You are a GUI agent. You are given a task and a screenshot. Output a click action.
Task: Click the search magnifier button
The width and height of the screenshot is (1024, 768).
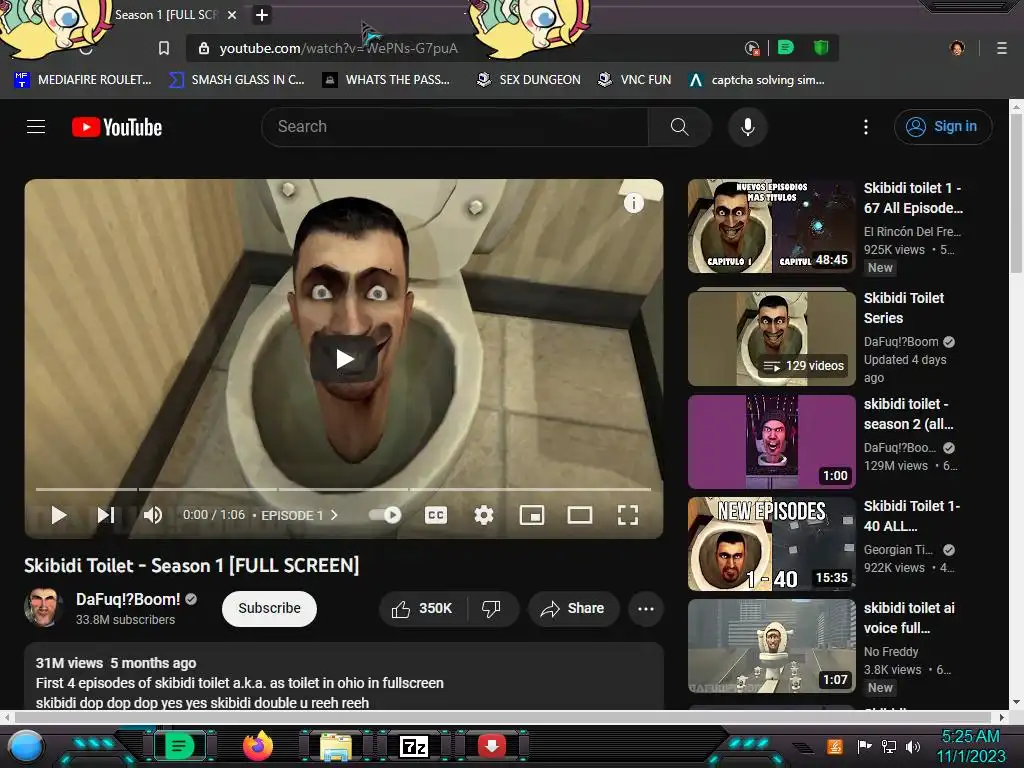(x=679, y=127)
